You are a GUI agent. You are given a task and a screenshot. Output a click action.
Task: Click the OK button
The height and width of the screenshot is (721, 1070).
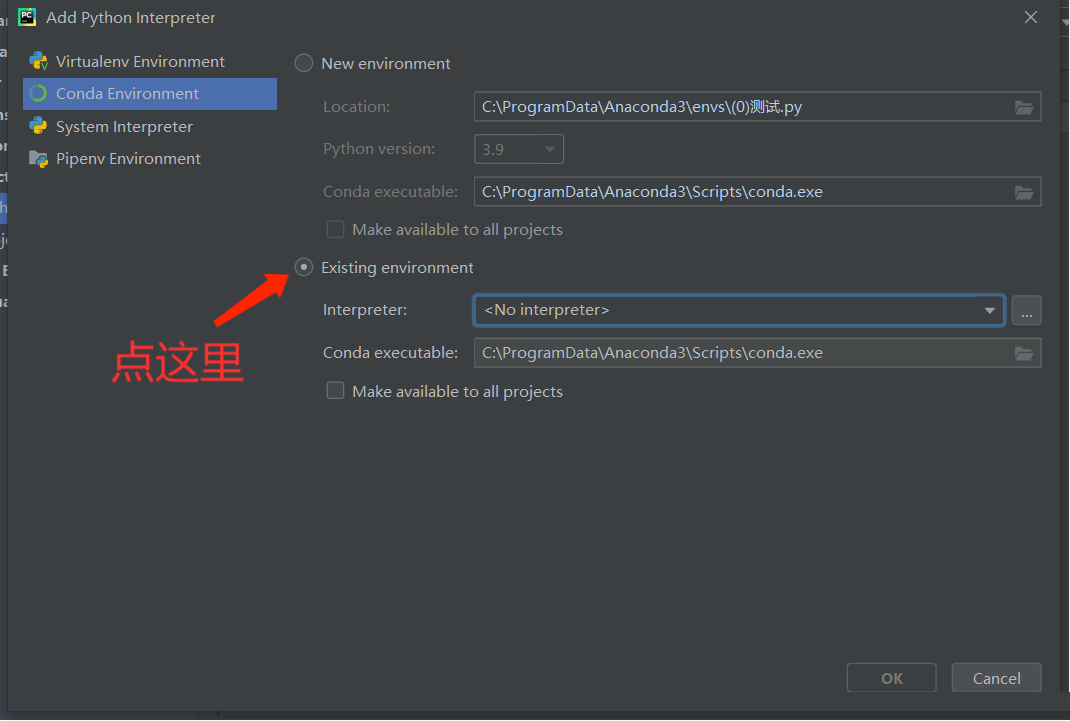coord(891,677)
